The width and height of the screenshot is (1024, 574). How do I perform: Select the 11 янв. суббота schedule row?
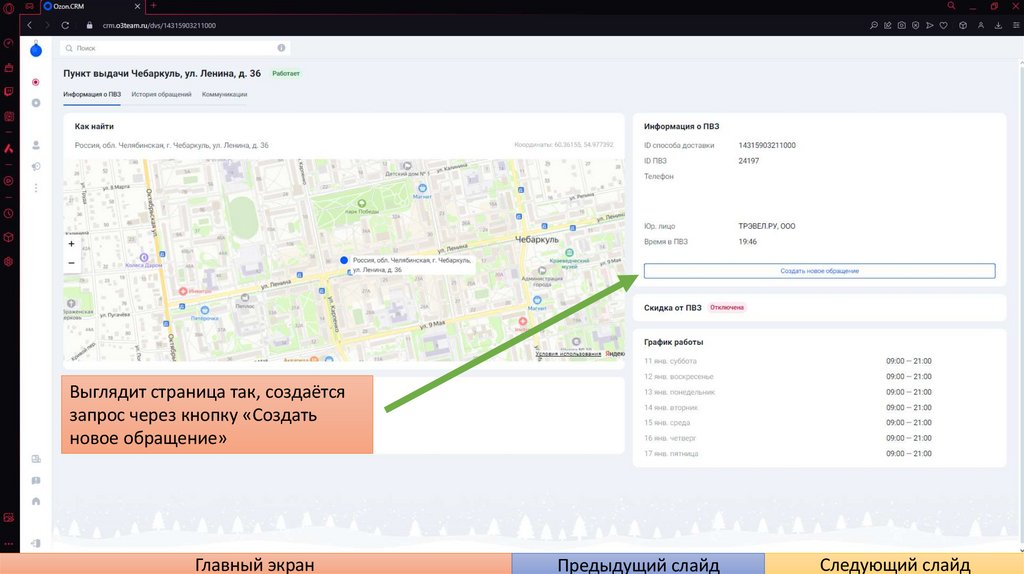click(788, 361)
